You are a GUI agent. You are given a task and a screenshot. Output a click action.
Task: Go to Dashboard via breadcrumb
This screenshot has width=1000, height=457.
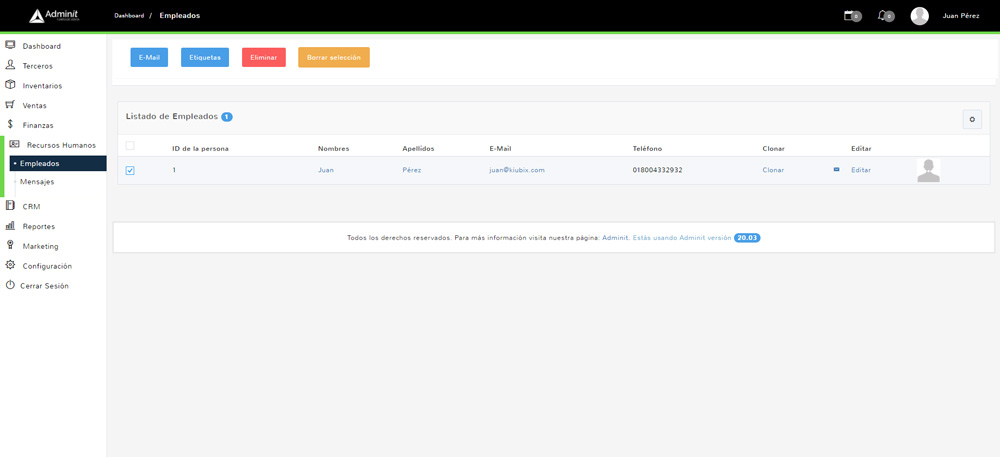coord(128,16)
